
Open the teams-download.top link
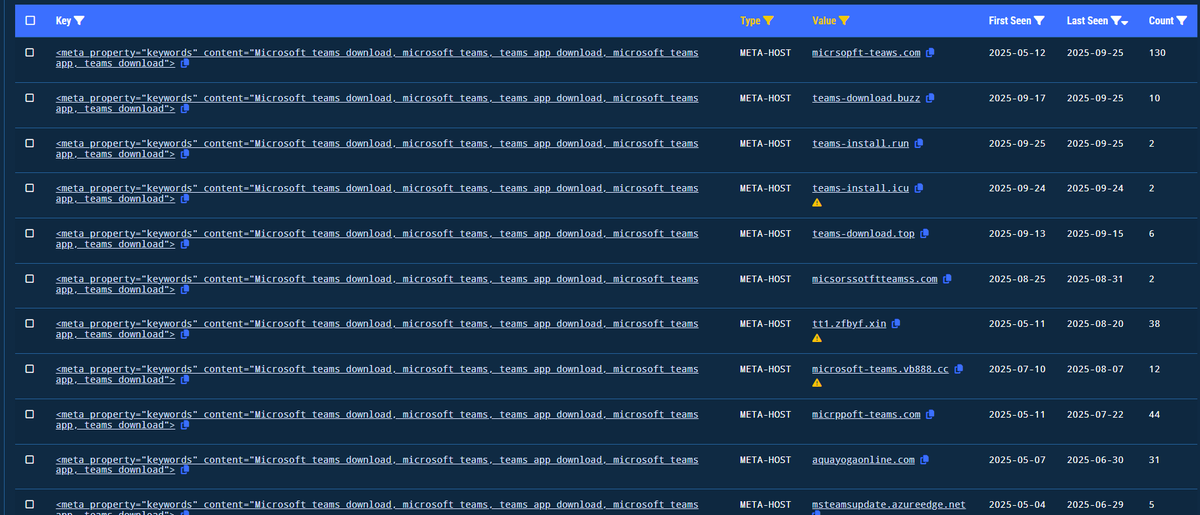(863, 233)
